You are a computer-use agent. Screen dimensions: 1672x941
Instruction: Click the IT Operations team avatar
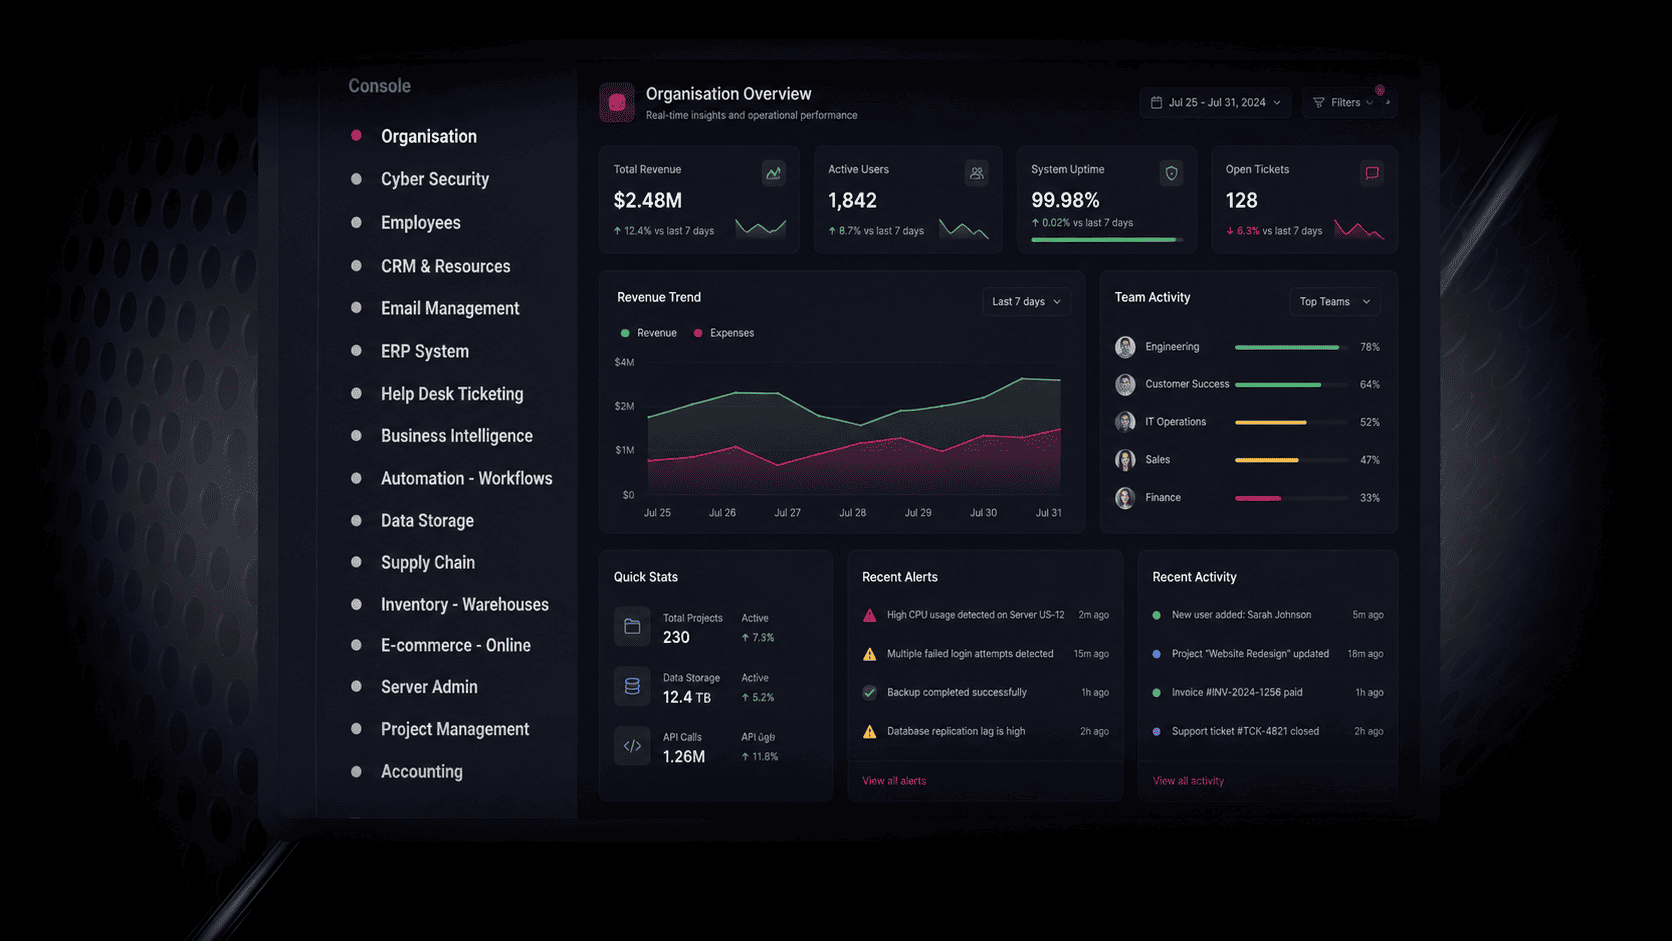coord(1125,422)
